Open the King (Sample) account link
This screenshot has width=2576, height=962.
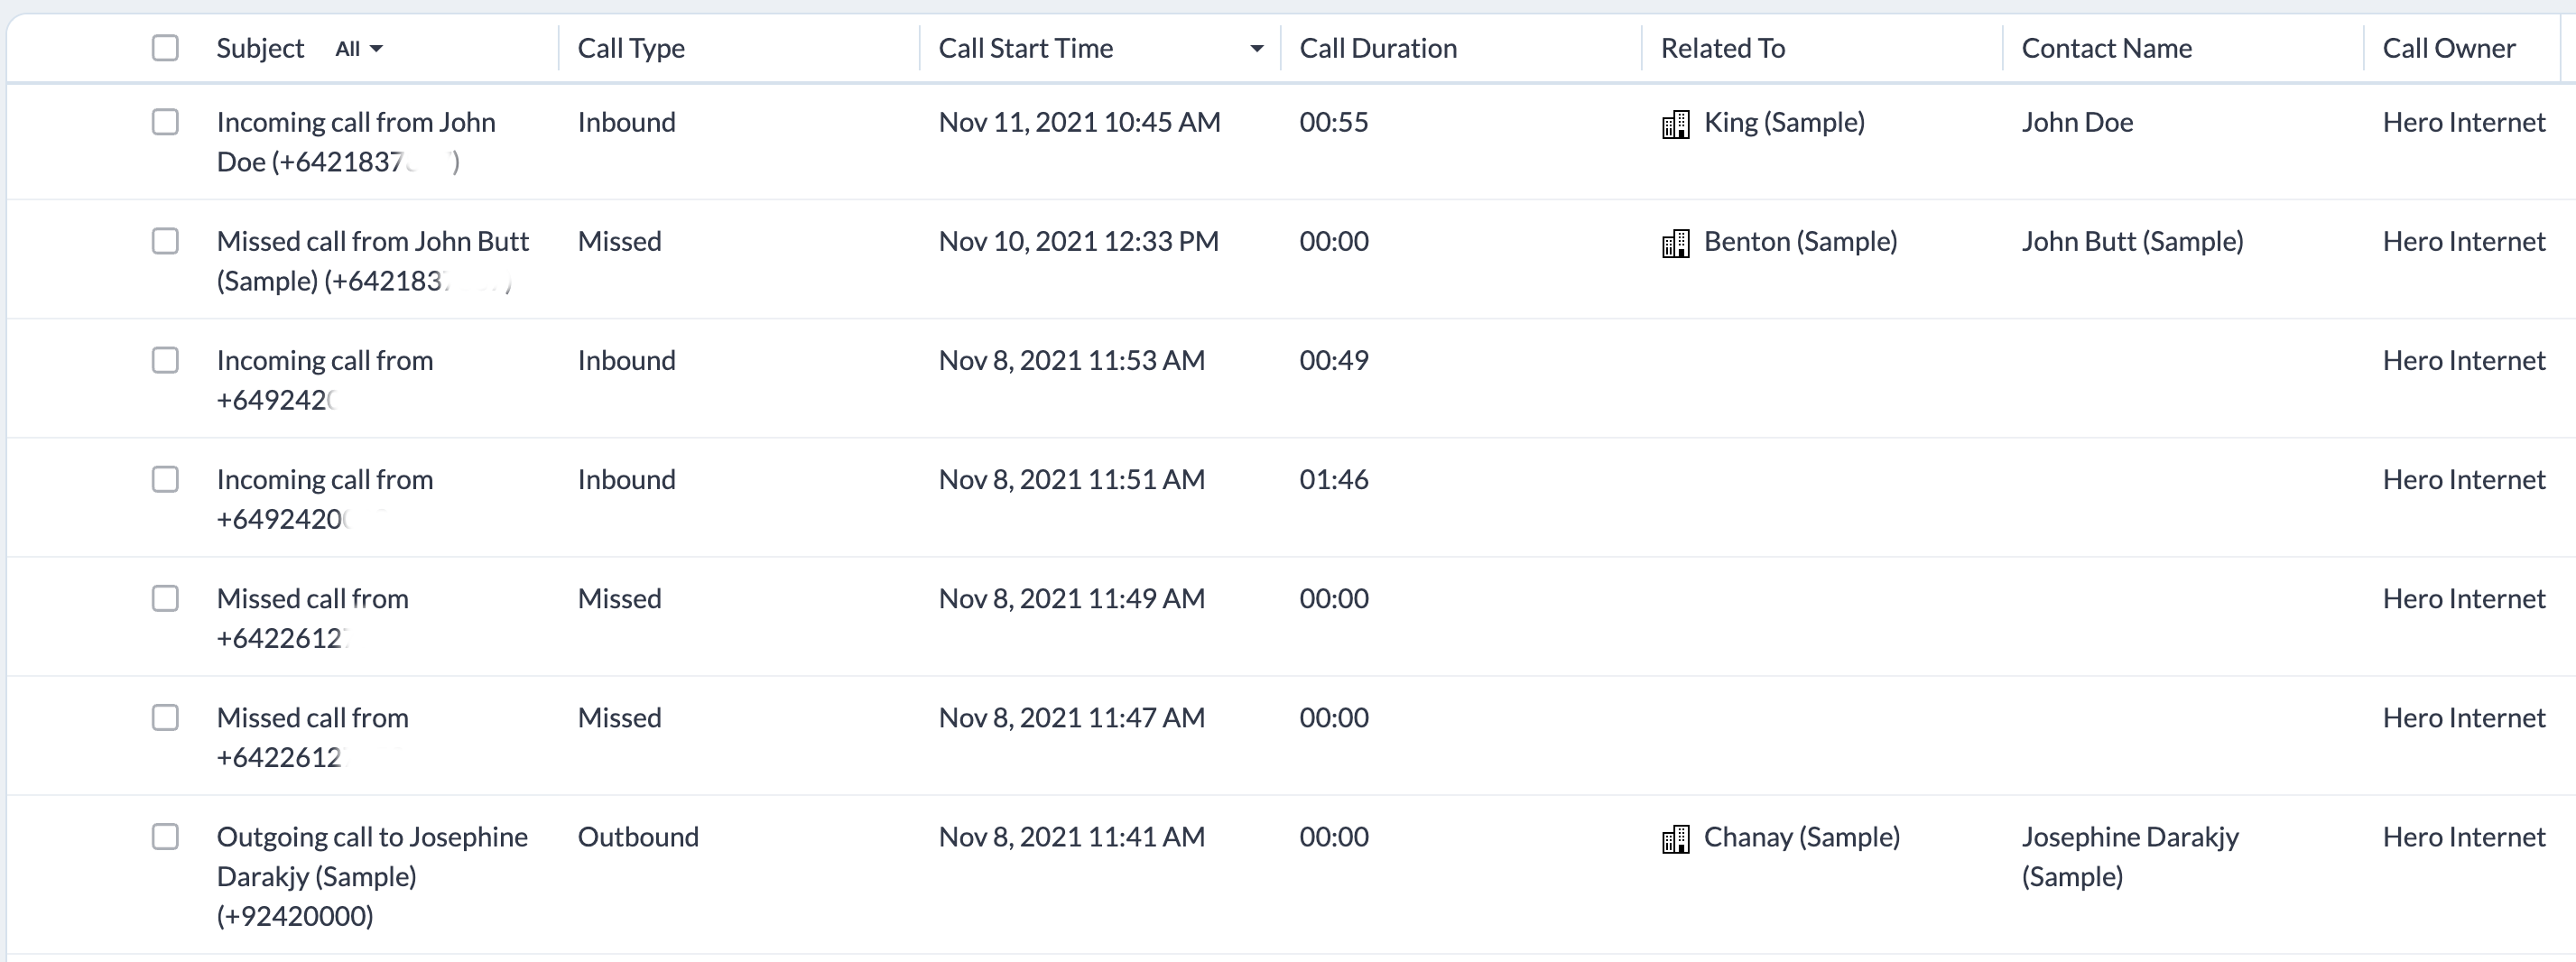(x=1784, y=122)
